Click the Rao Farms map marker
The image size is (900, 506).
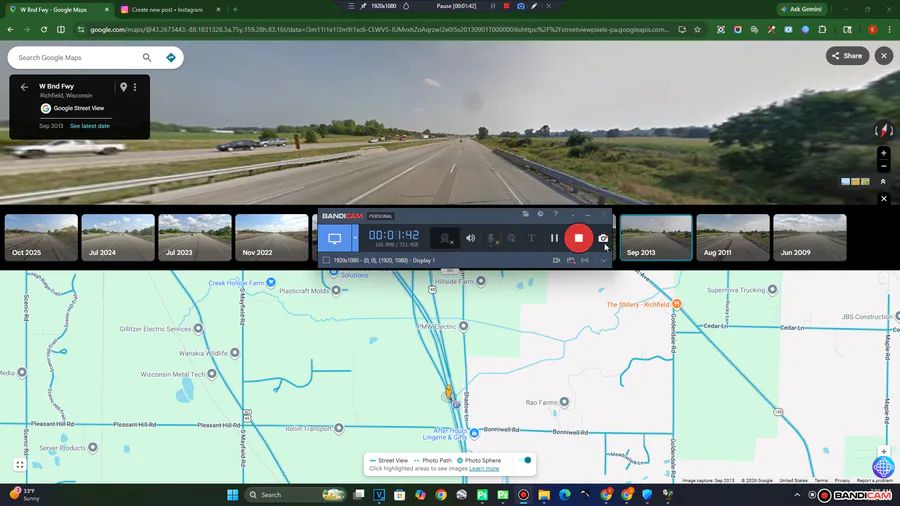coord(564,402)
